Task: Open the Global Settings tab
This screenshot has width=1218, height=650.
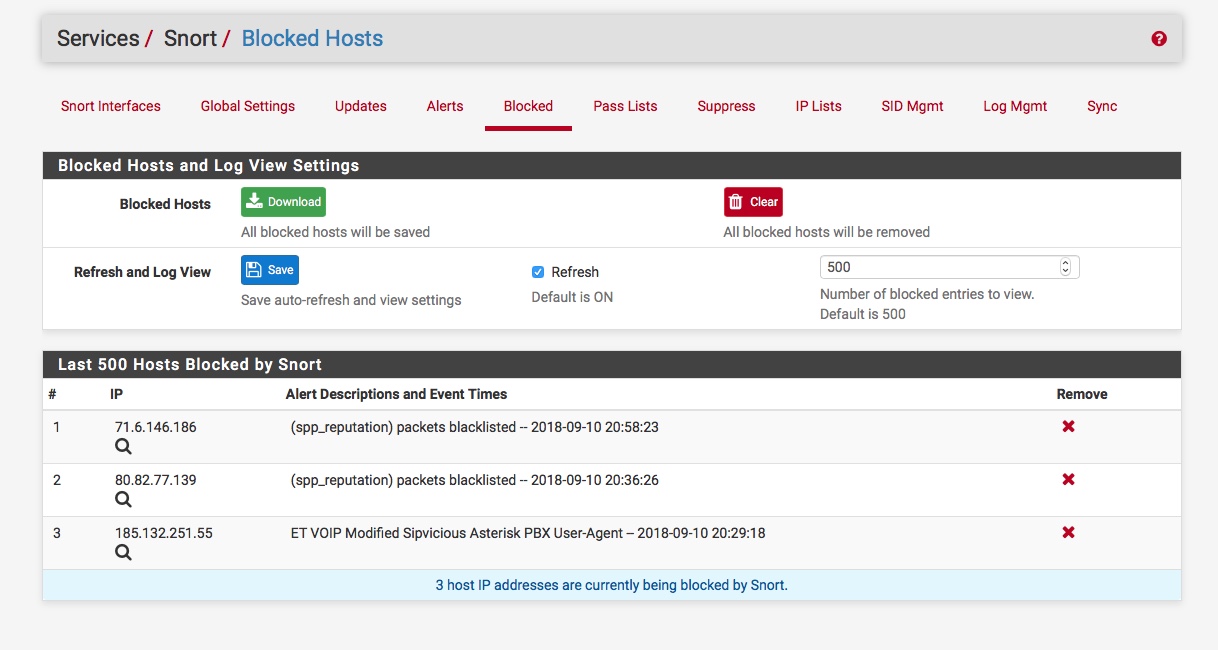Action: pyautogui.click(x=248, y=106)
